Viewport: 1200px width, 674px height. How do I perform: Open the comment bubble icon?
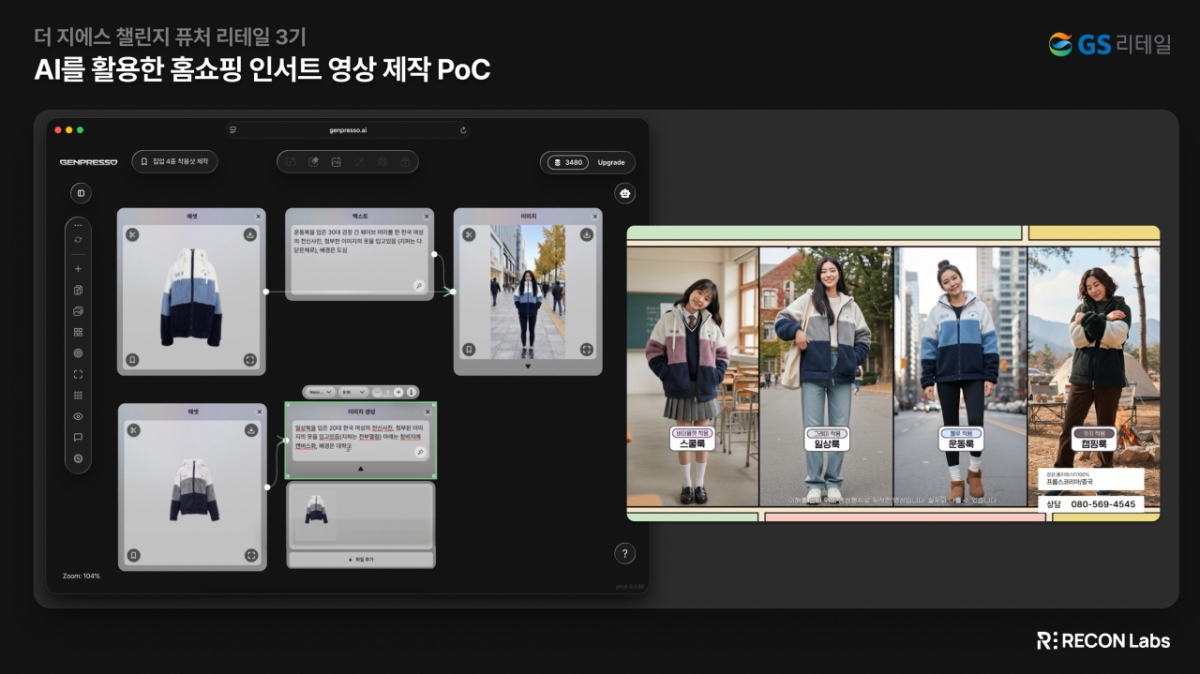point(78,437)
